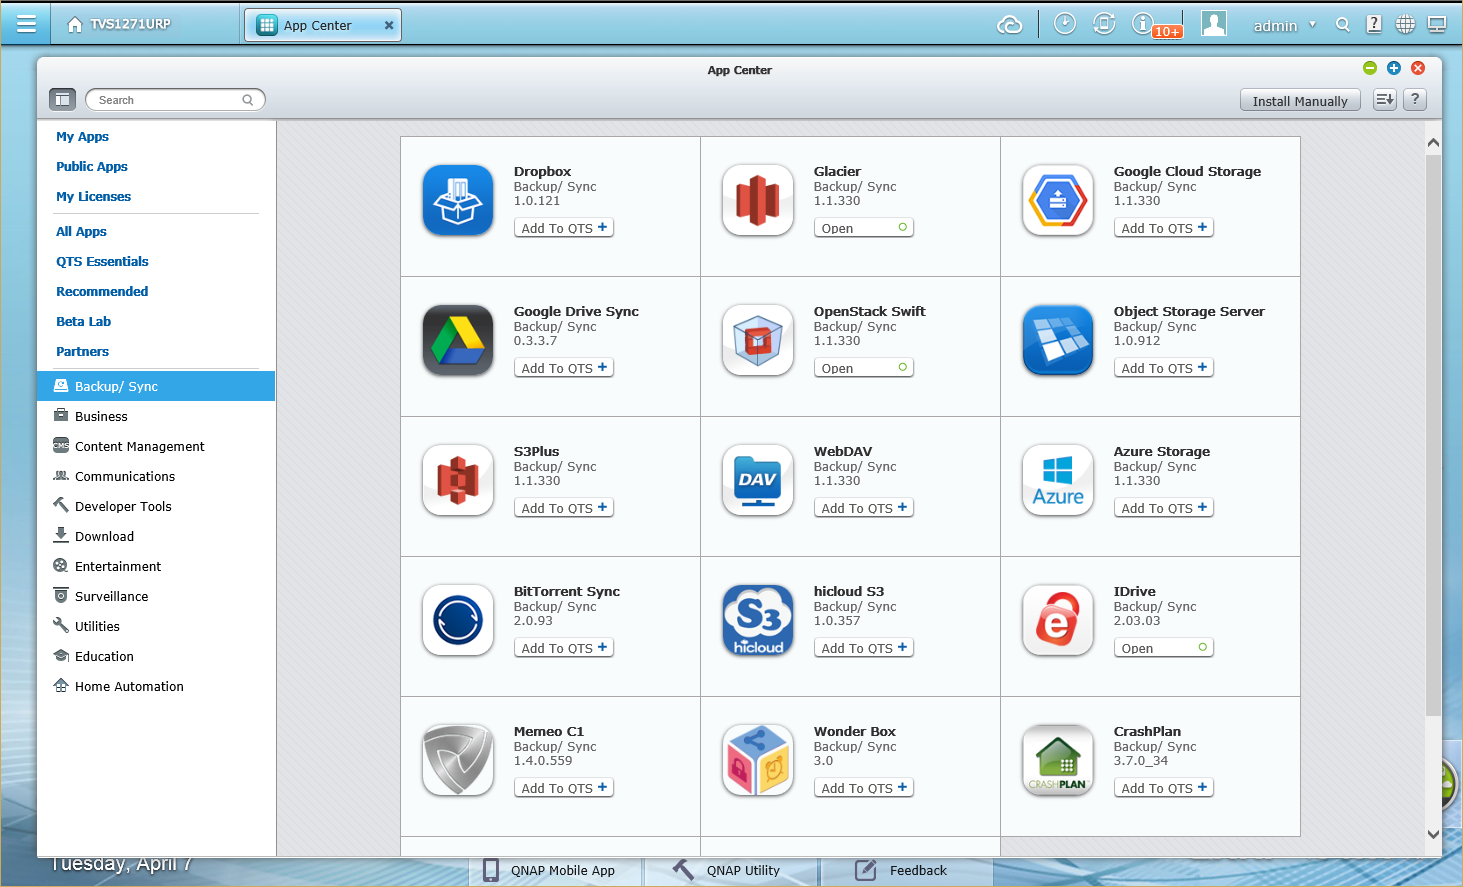
Task: Click the Wonder Box app icon
Action: point(758,760)
